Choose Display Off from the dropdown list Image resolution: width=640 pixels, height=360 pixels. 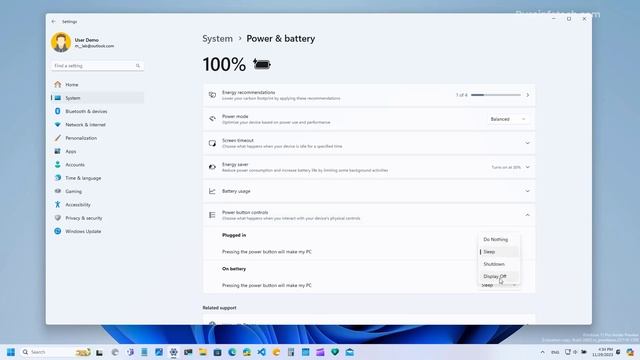[x=499, y=276]
